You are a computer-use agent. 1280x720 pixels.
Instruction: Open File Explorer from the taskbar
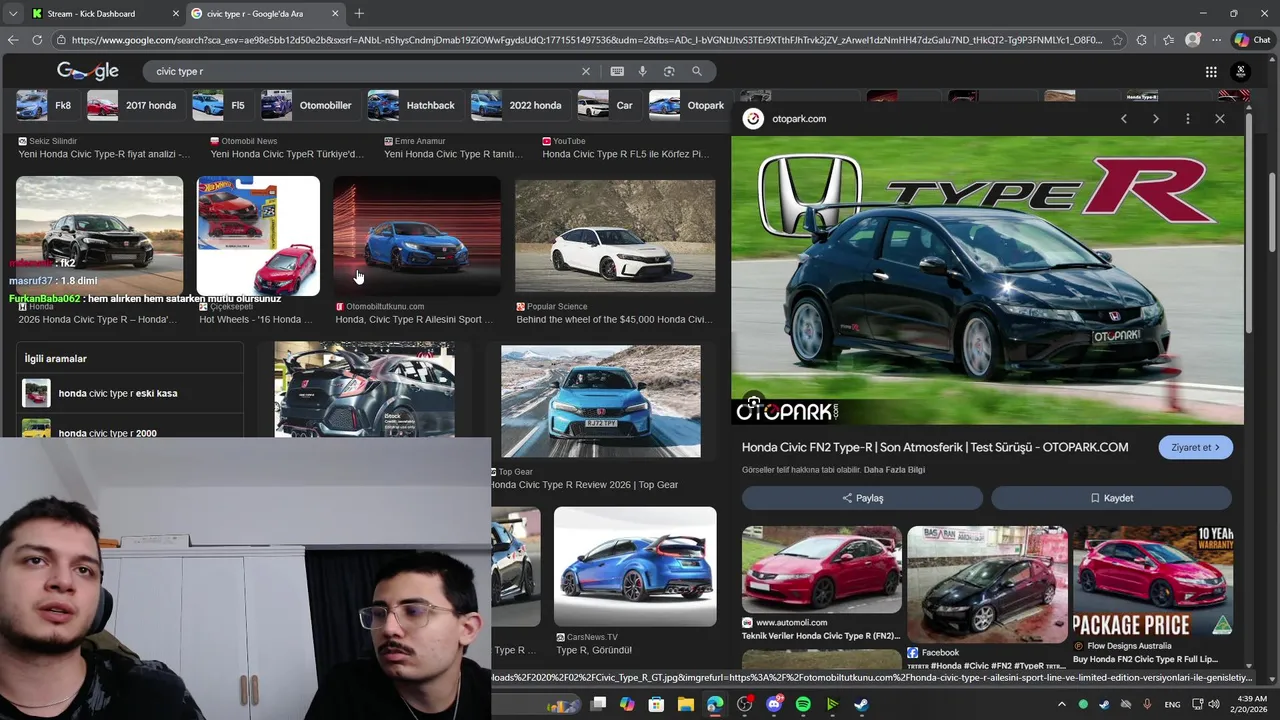(x=686, y=705)
